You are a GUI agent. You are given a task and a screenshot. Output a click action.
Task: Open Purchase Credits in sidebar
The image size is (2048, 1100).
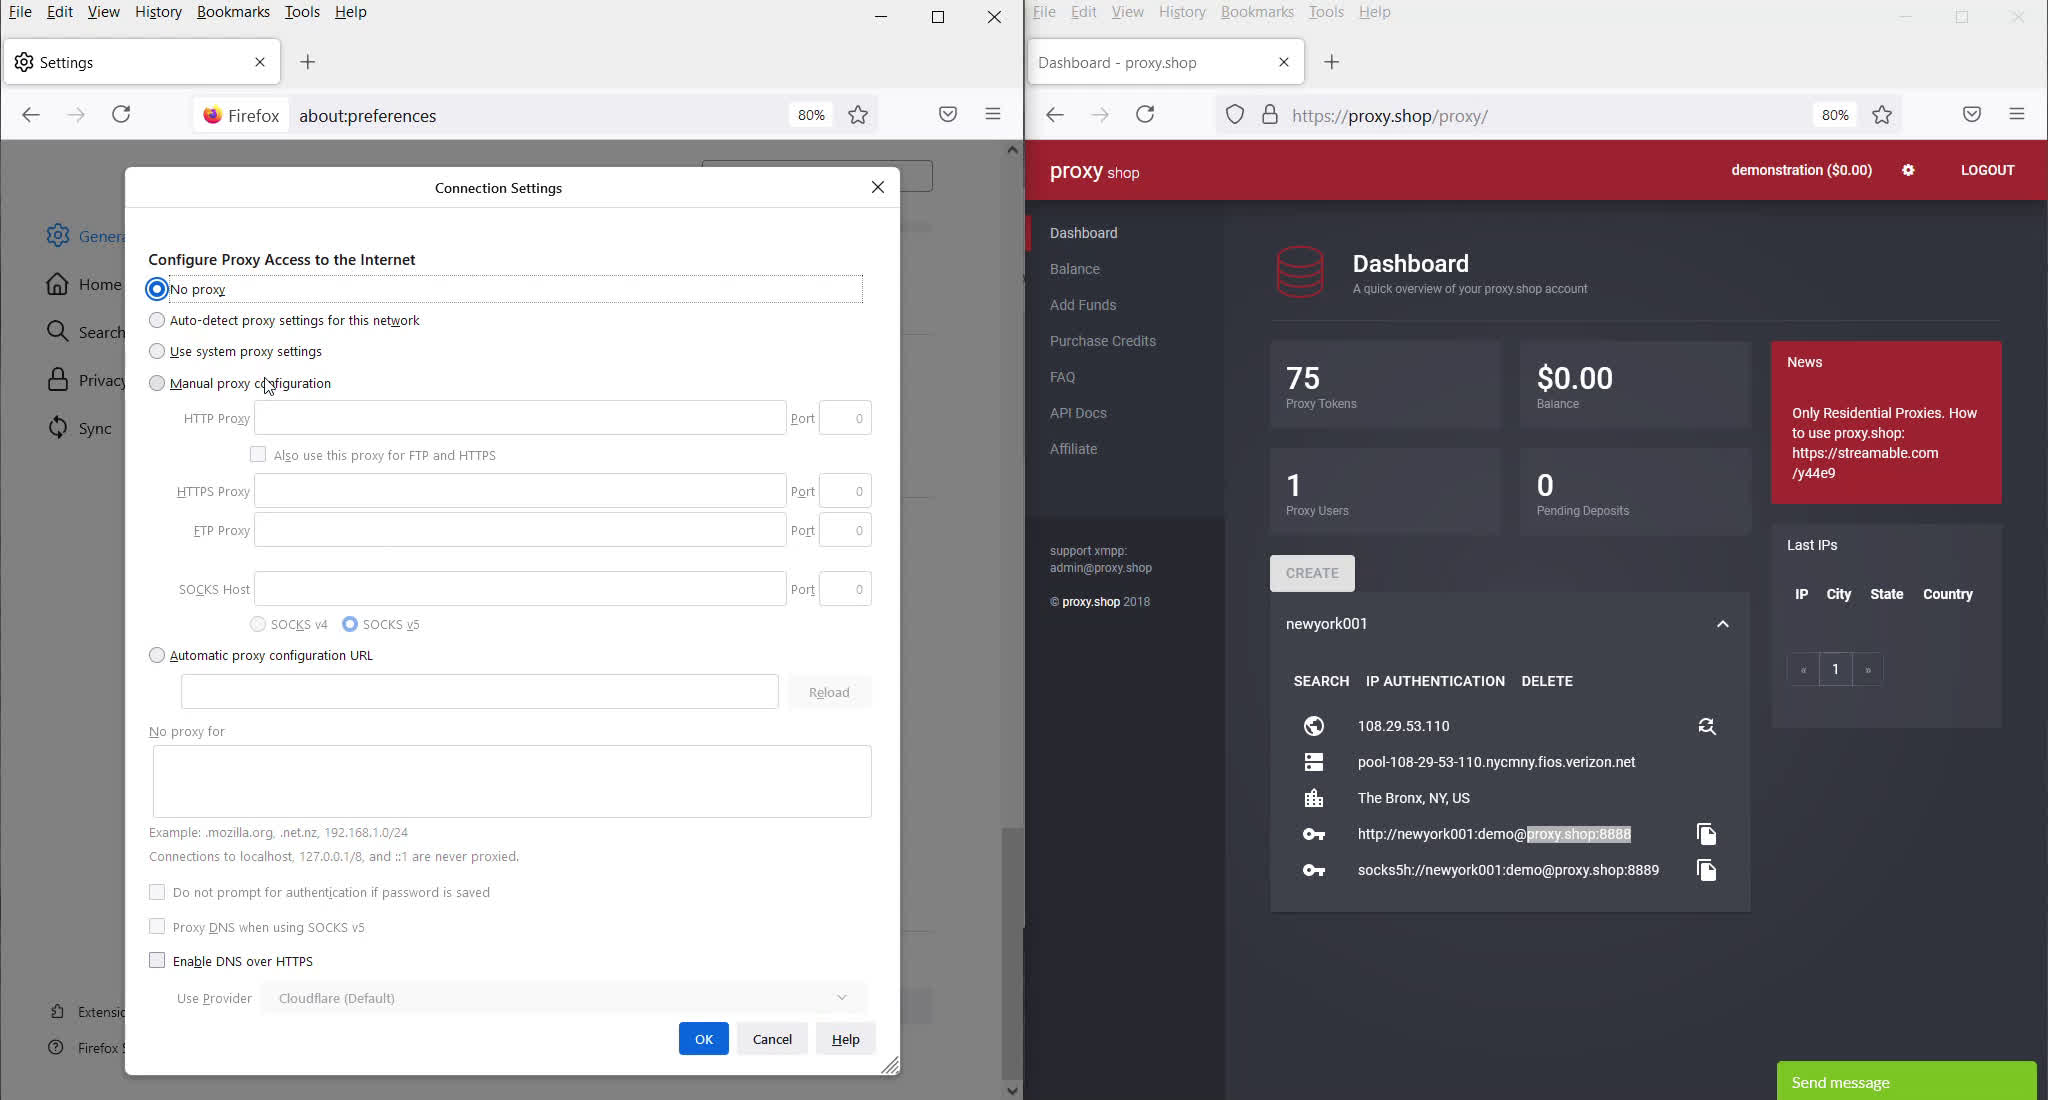1102,341
